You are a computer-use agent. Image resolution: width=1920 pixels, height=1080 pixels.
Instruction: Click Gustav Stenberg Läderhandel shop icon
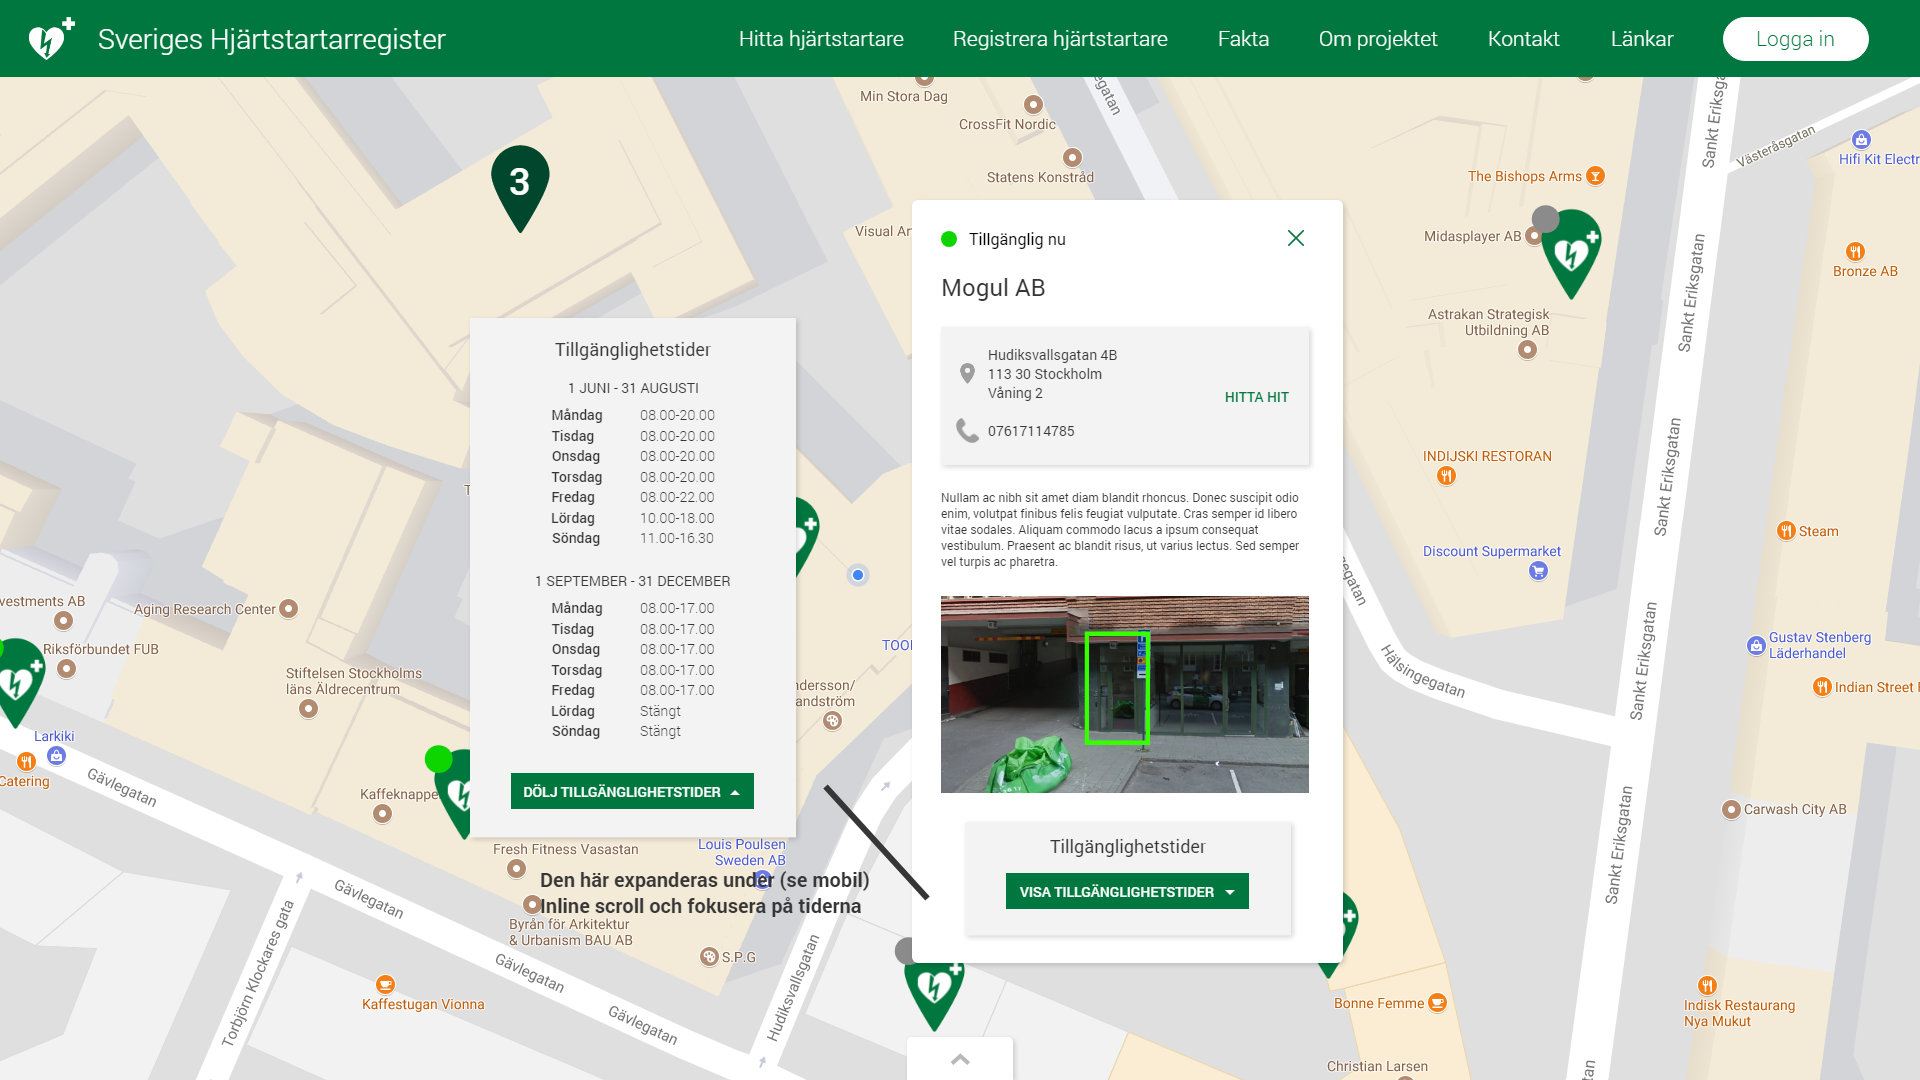(1756, 645)
